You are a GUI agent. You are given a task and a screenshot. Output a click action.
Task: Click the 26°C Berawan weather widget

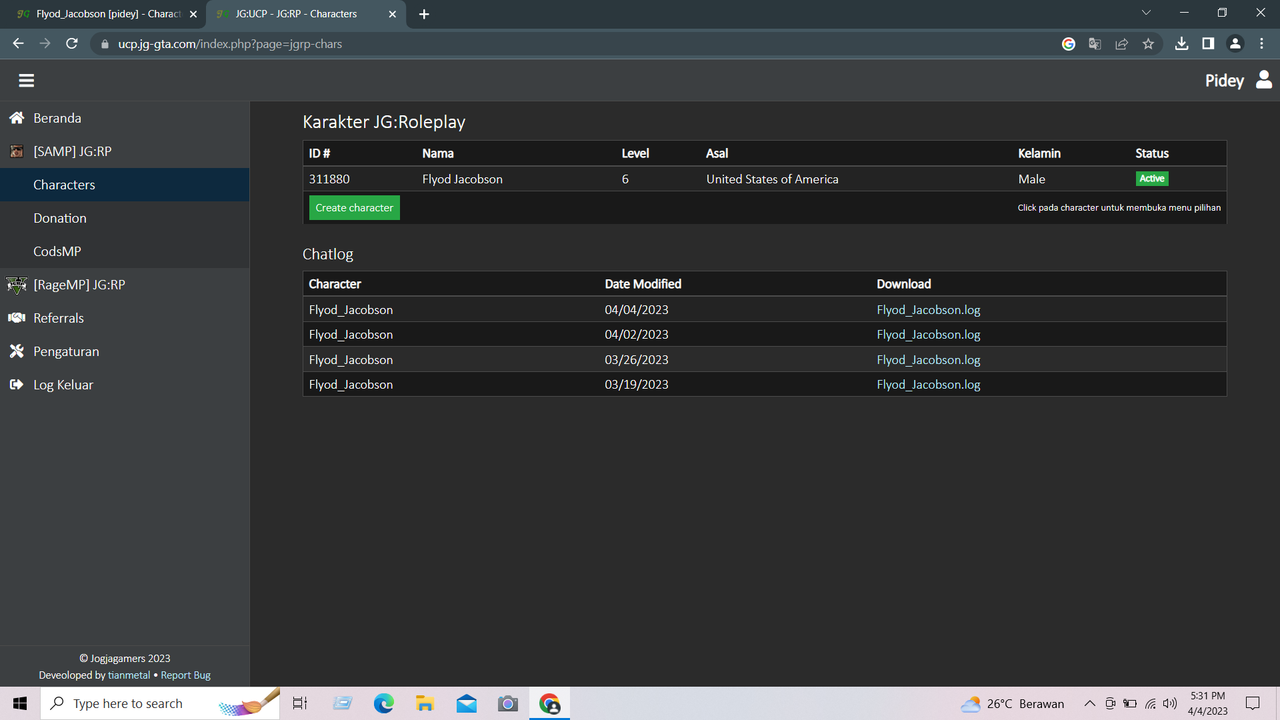[x=1012, y=704]
